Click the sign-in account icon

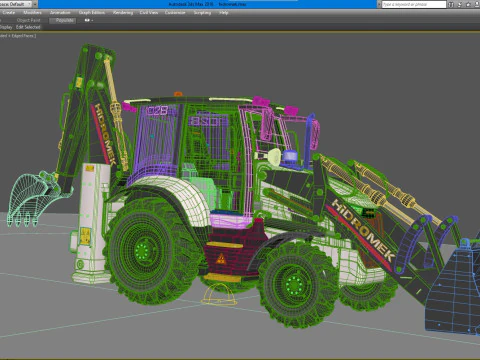click(477, 4)
